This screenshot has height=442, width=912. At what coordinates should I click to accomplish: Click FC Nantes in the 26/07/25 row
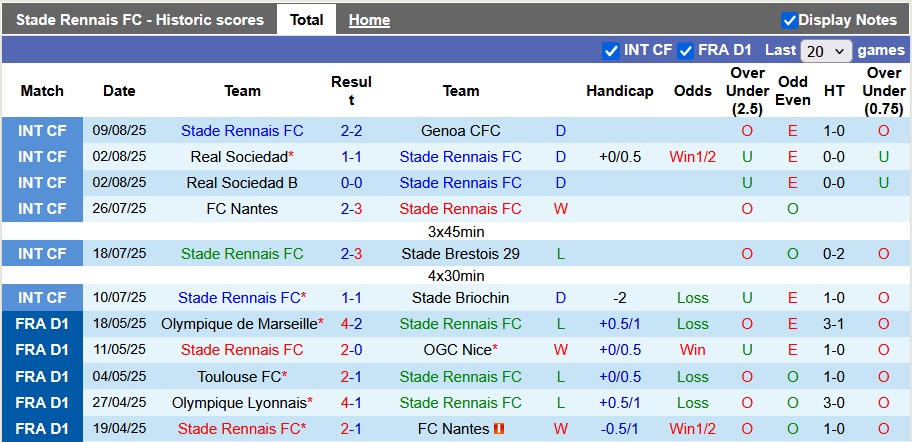click(x=242, y=209)
